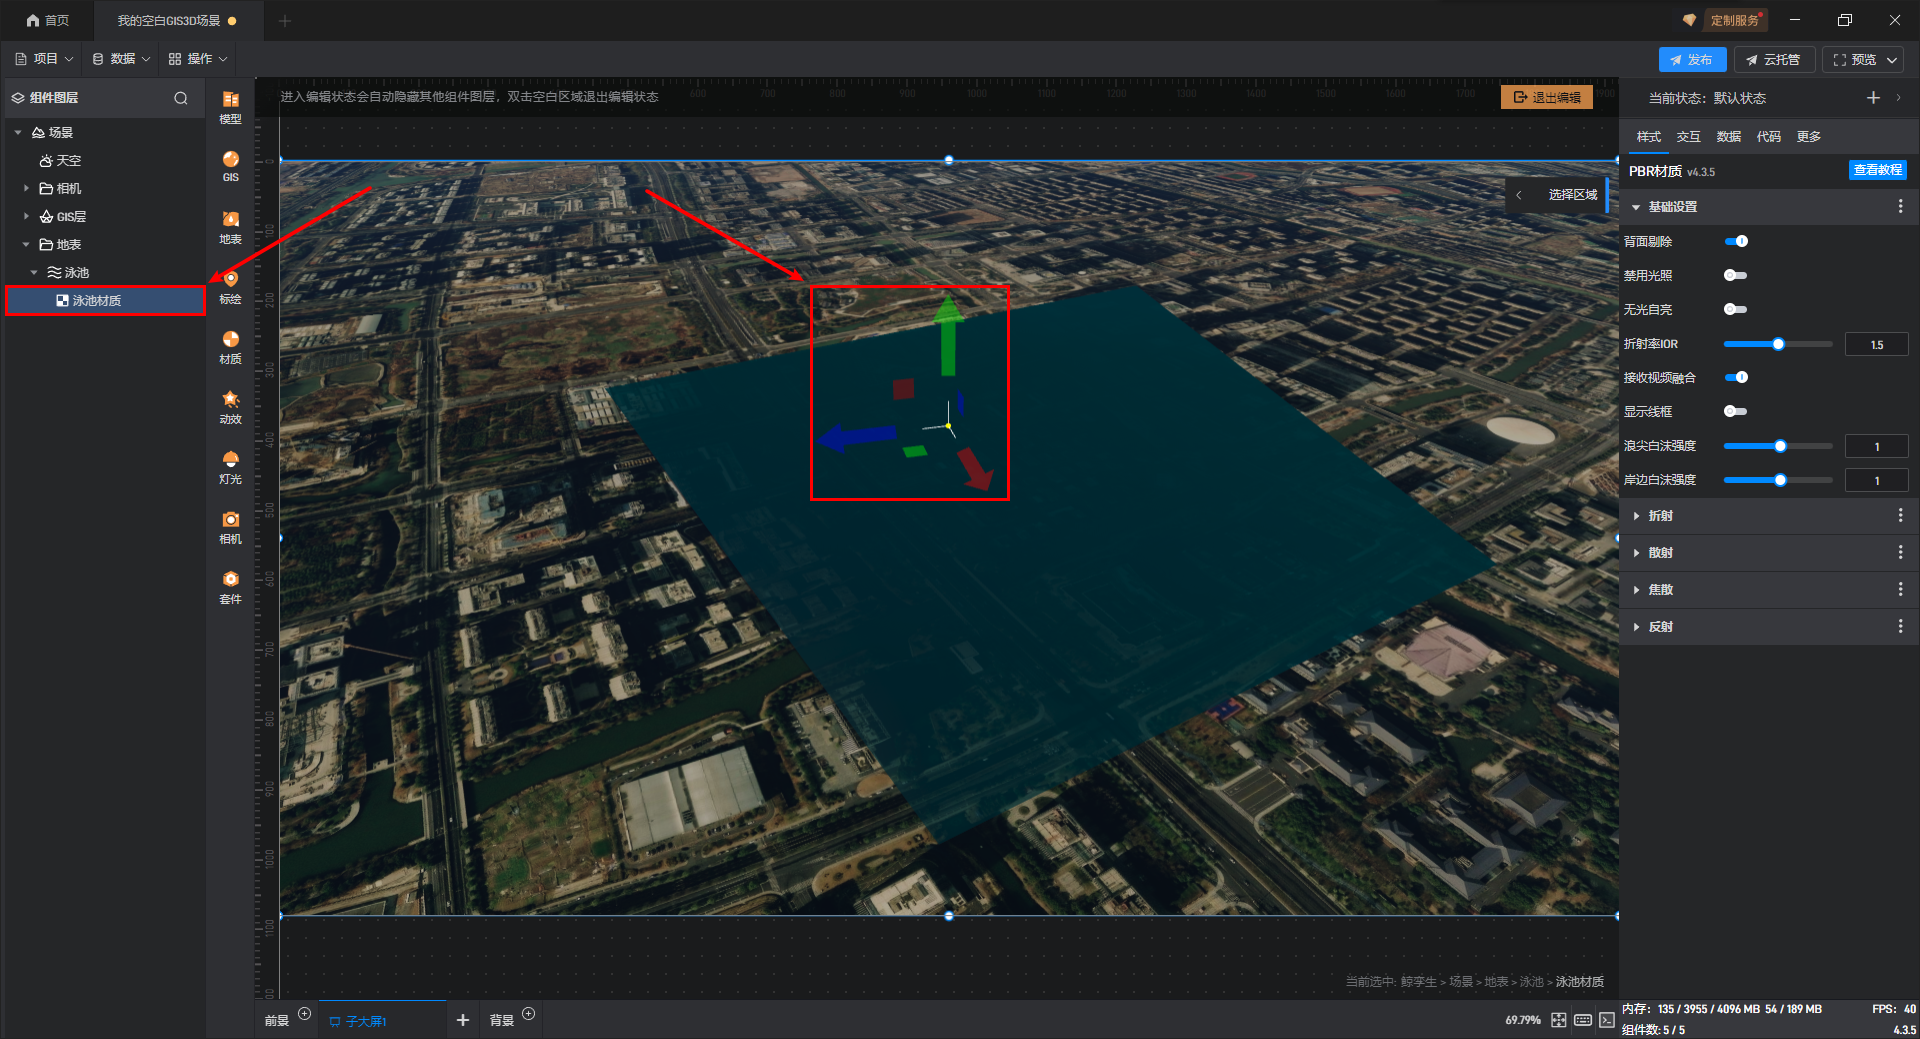This screenshot has width=1920, height=1039.
Task: Switch to the 交互 tab
Action: point(1688,137)
